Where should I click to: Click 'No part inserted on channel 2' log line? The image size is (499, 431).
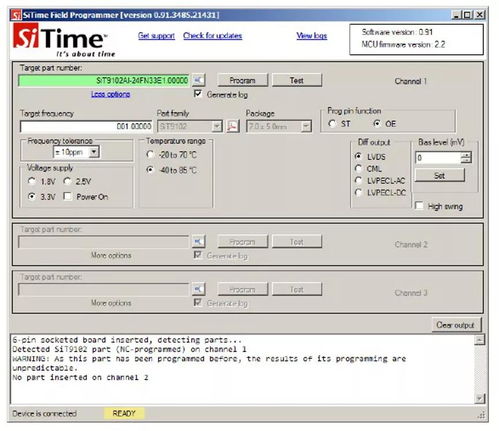point(80,377)
